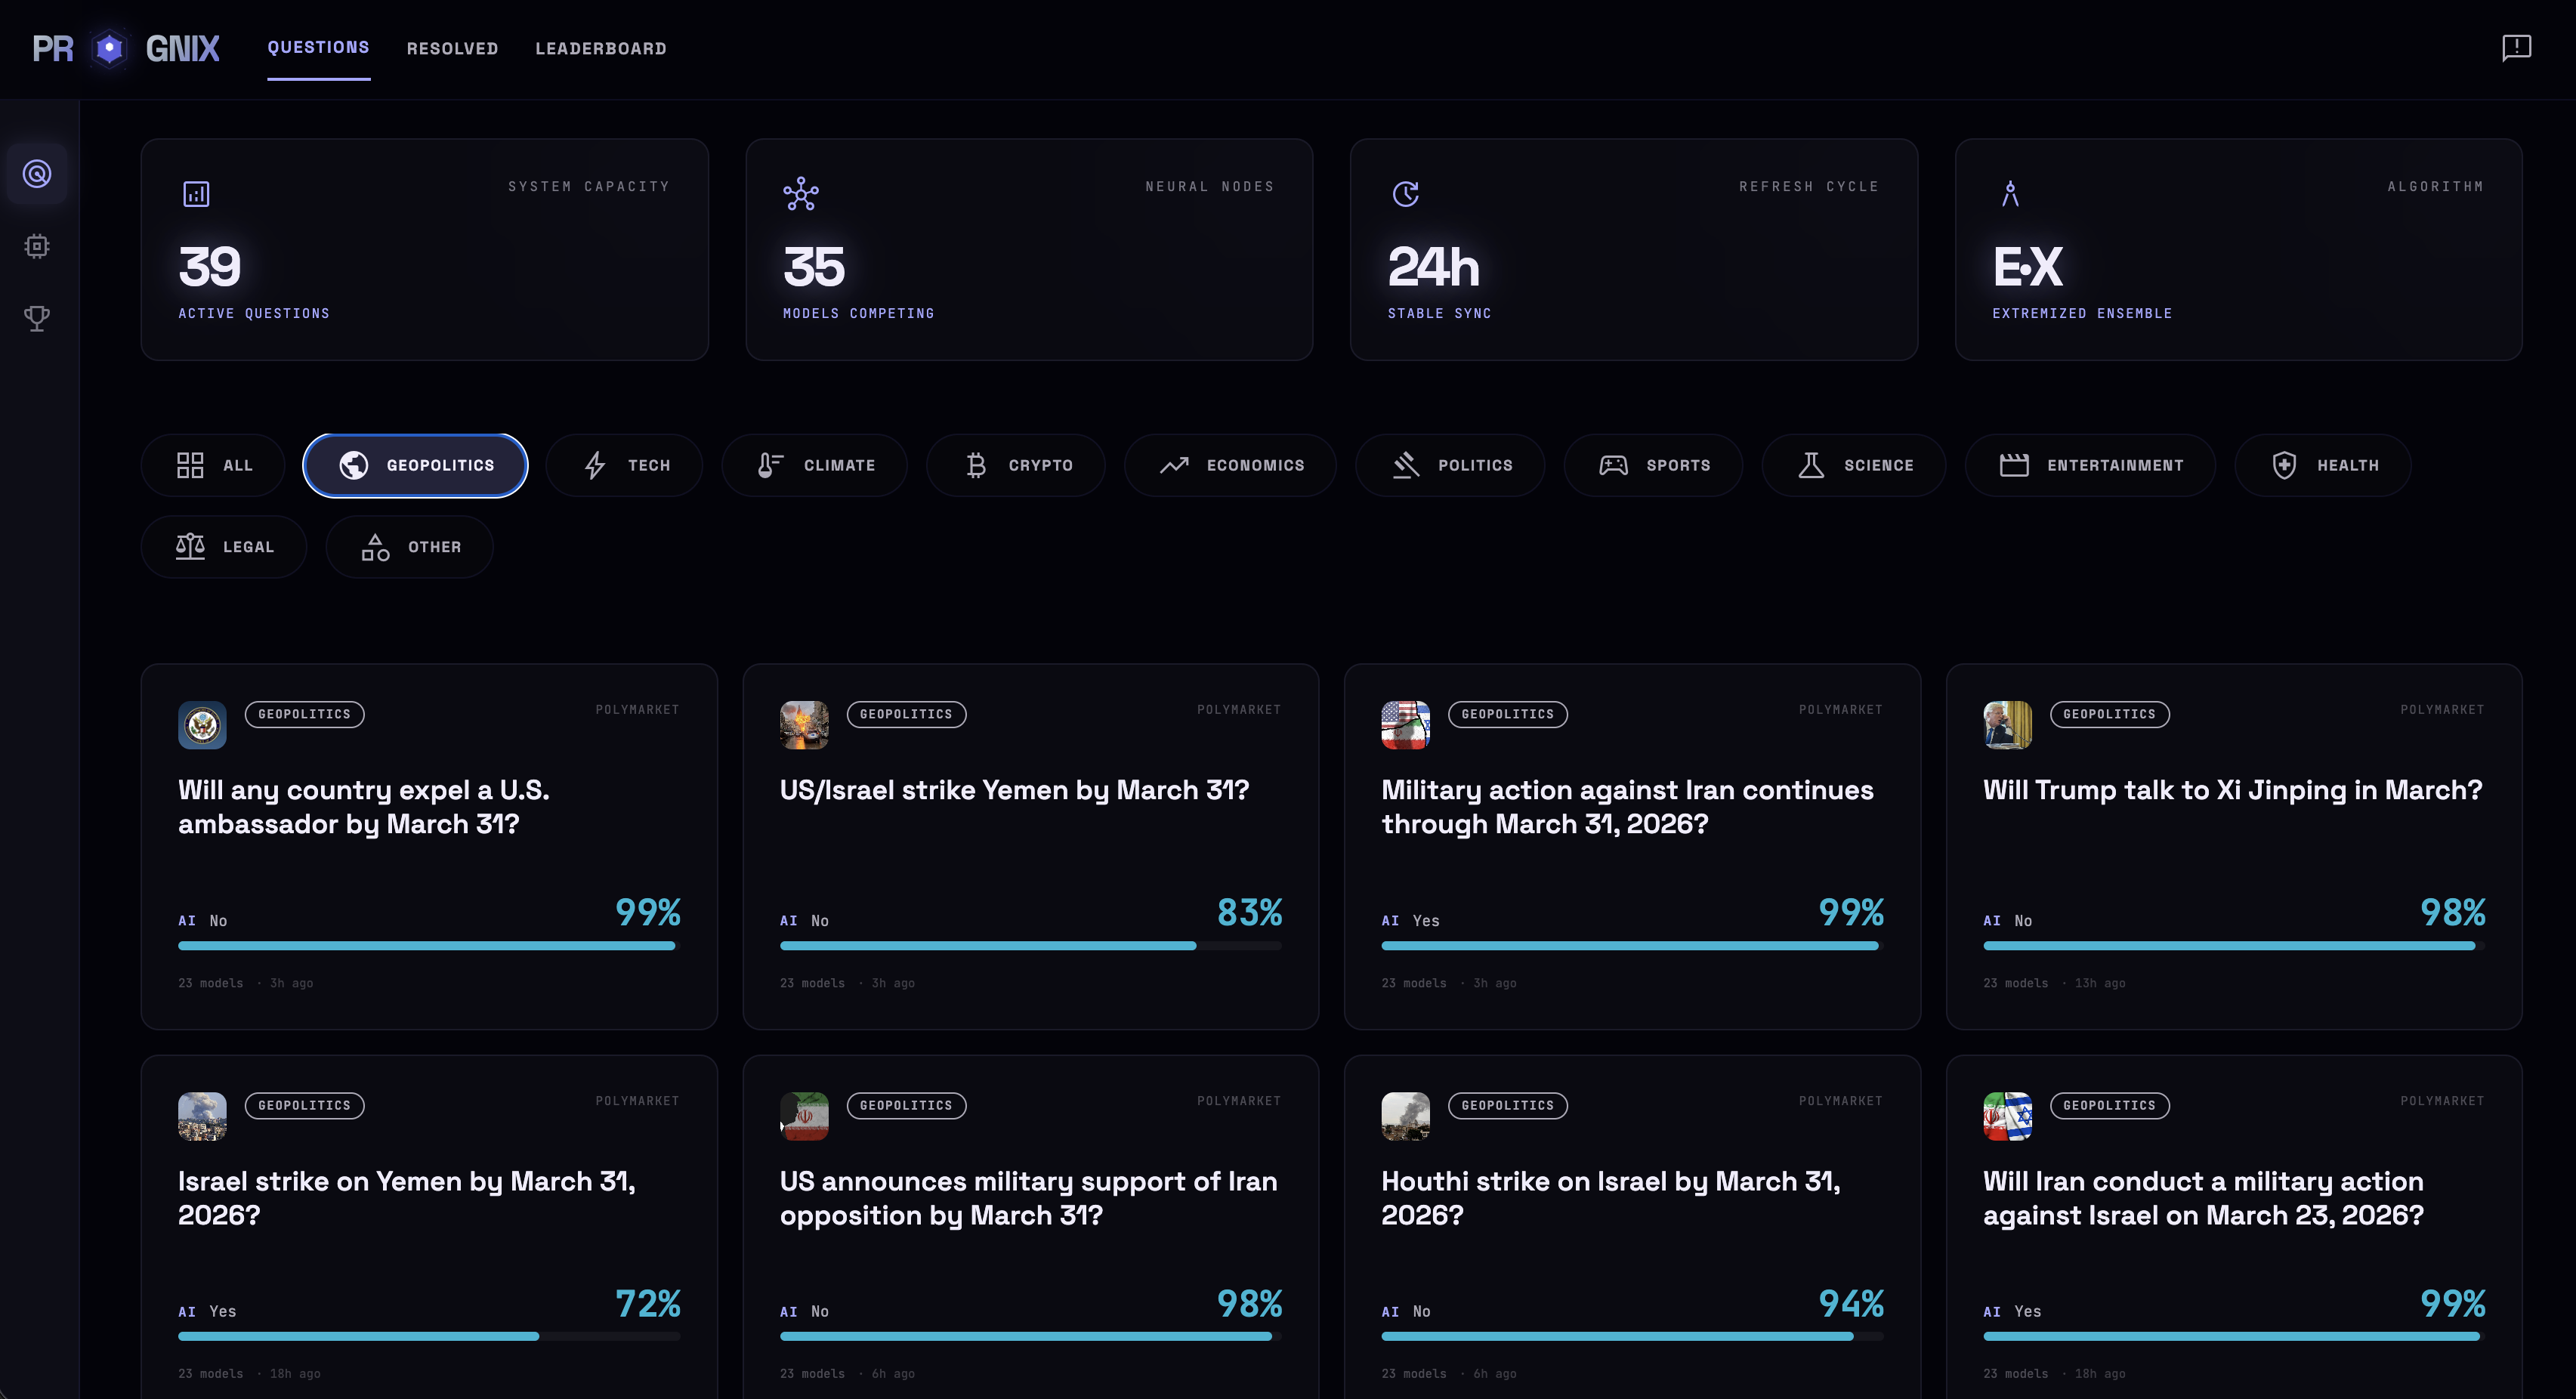Click the Active Questions chart icon
The width and height of the screenshot is (2576, 1399).
coord(196,194)
